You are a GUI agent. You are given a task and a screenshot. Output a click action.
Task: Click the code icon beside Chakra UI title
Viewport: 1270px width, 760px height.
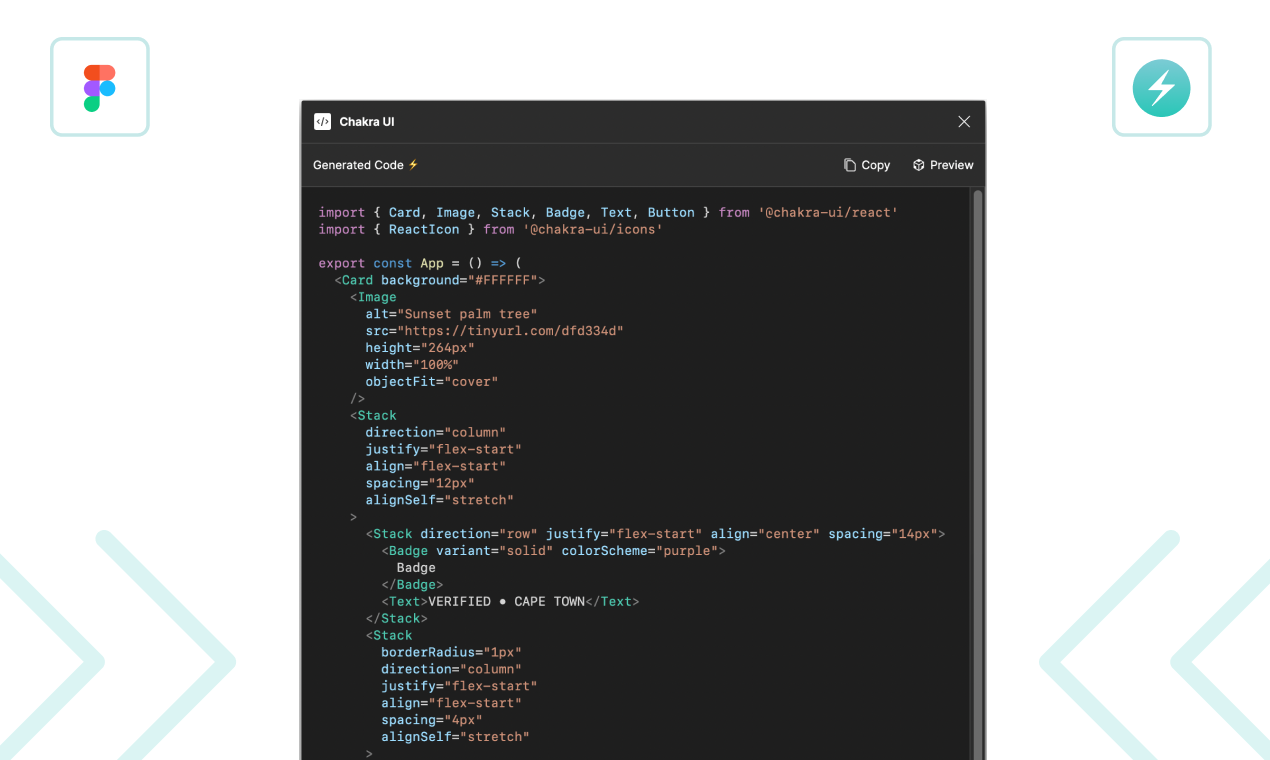(x=322, y=121)
